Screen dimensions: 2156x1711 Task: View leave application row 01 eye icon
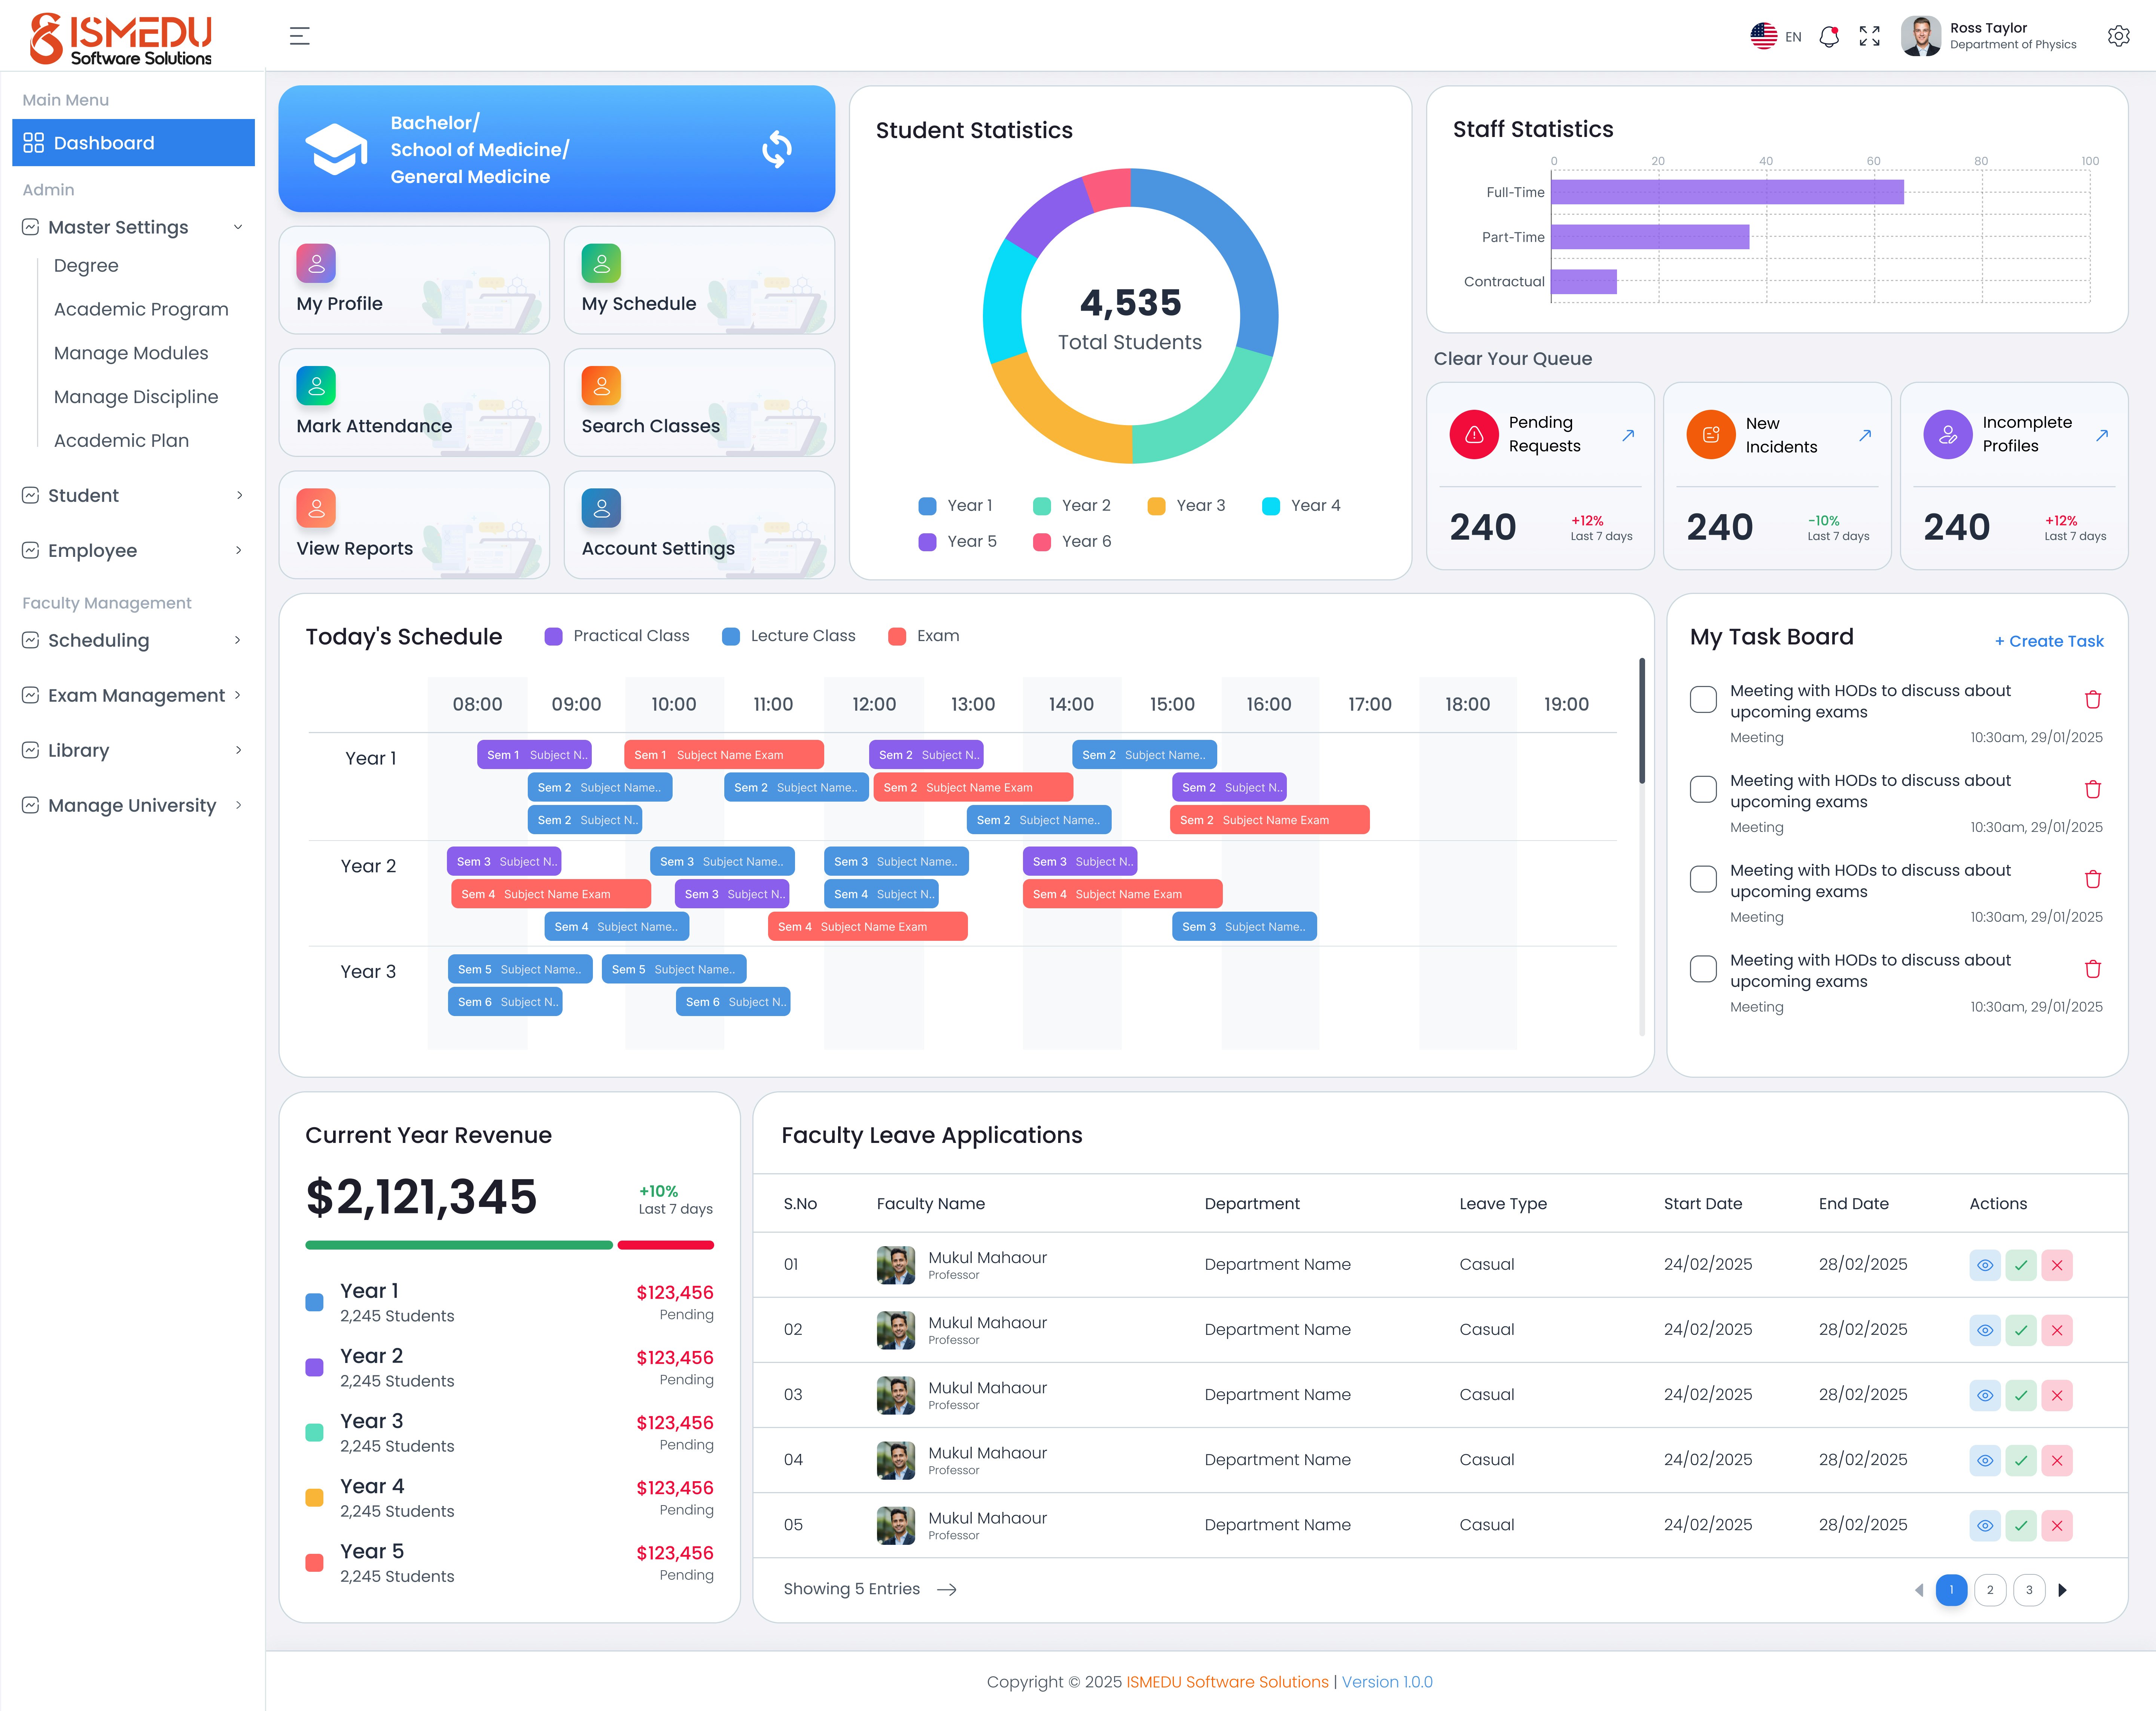click(x=1985, y=1265)
